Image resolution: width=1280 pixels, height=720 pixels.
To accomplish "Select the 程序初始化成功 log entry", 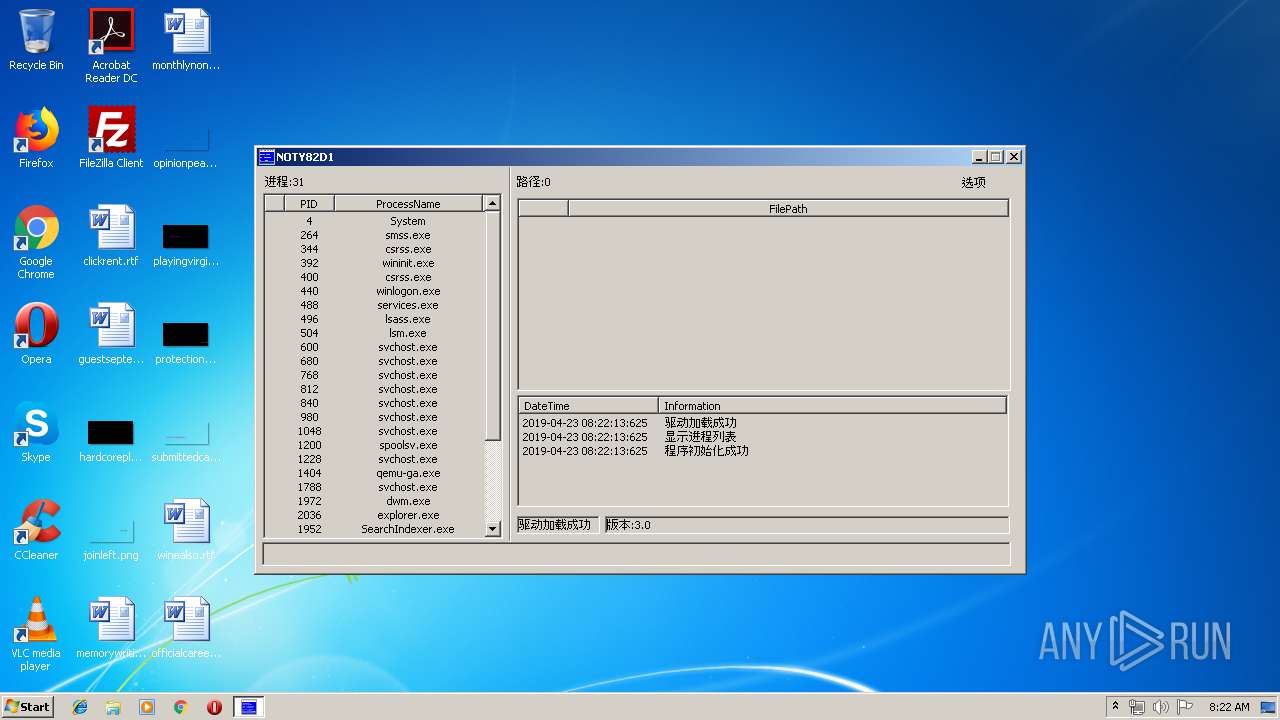I will coord(762,451).
